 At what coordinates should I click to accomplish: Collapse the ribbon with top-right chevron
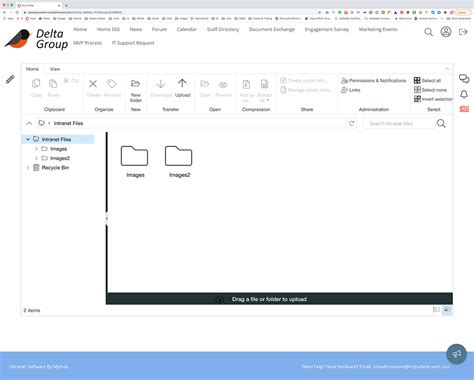pyautogui.click(x=447, y=69)
